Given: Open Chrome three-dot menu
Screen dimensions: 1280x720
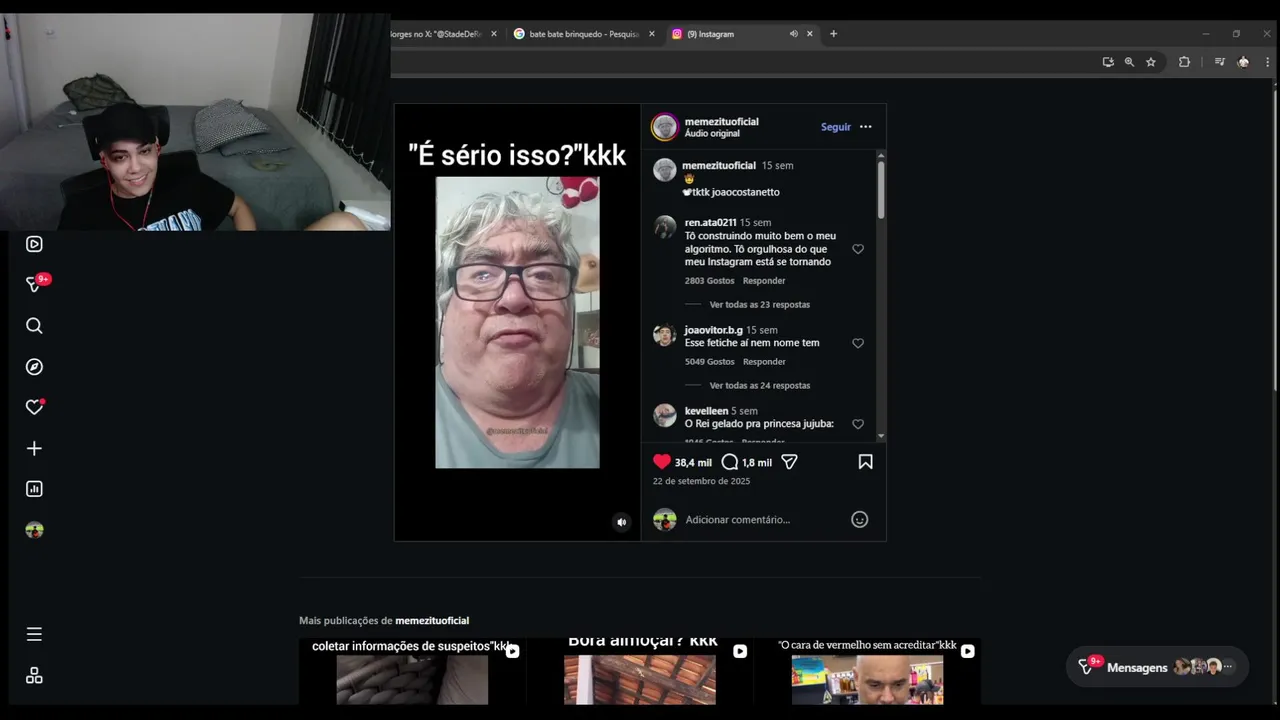Looking at the screenshot, I should [x=1268, y=62].
